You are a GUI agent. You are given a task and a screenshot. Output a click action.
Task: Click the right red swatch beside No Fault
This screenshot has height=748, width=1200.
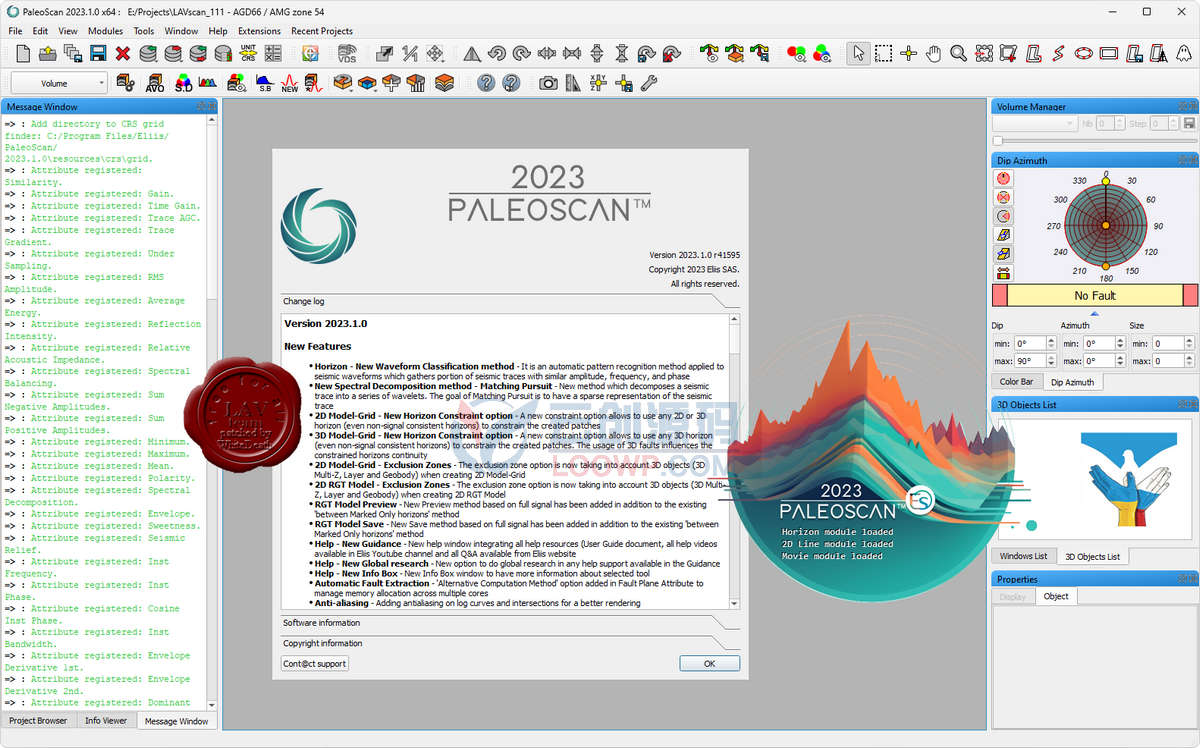click(1190, 295)
